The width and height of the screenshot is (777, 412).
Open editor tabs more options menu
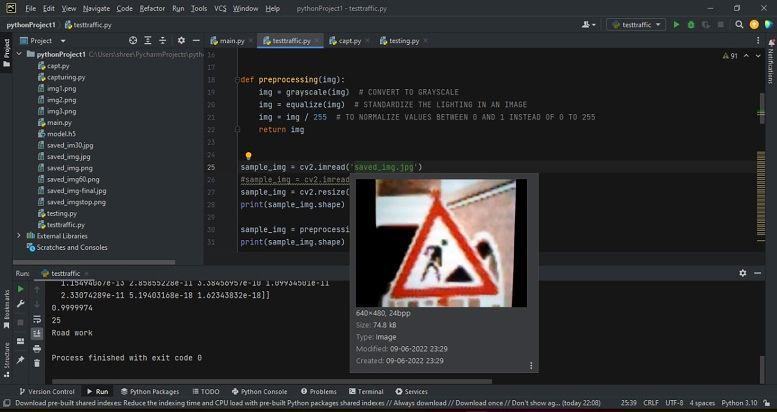(x=758, y=41)
